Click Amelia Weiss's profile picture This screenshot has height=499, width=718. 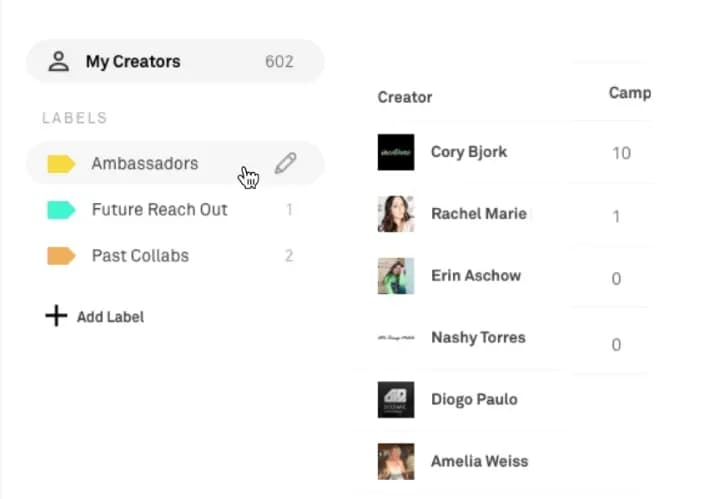pyautogui.click(x=396, y=461)
